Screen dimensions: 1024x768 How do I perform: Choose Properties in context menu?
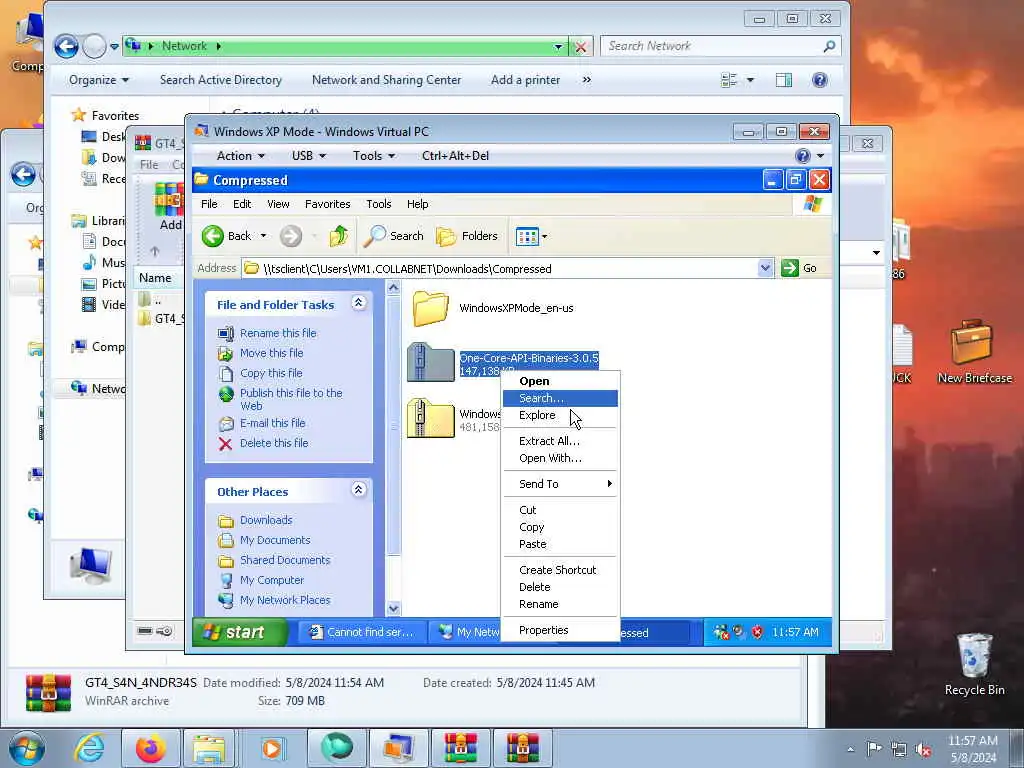coord(560,630)
